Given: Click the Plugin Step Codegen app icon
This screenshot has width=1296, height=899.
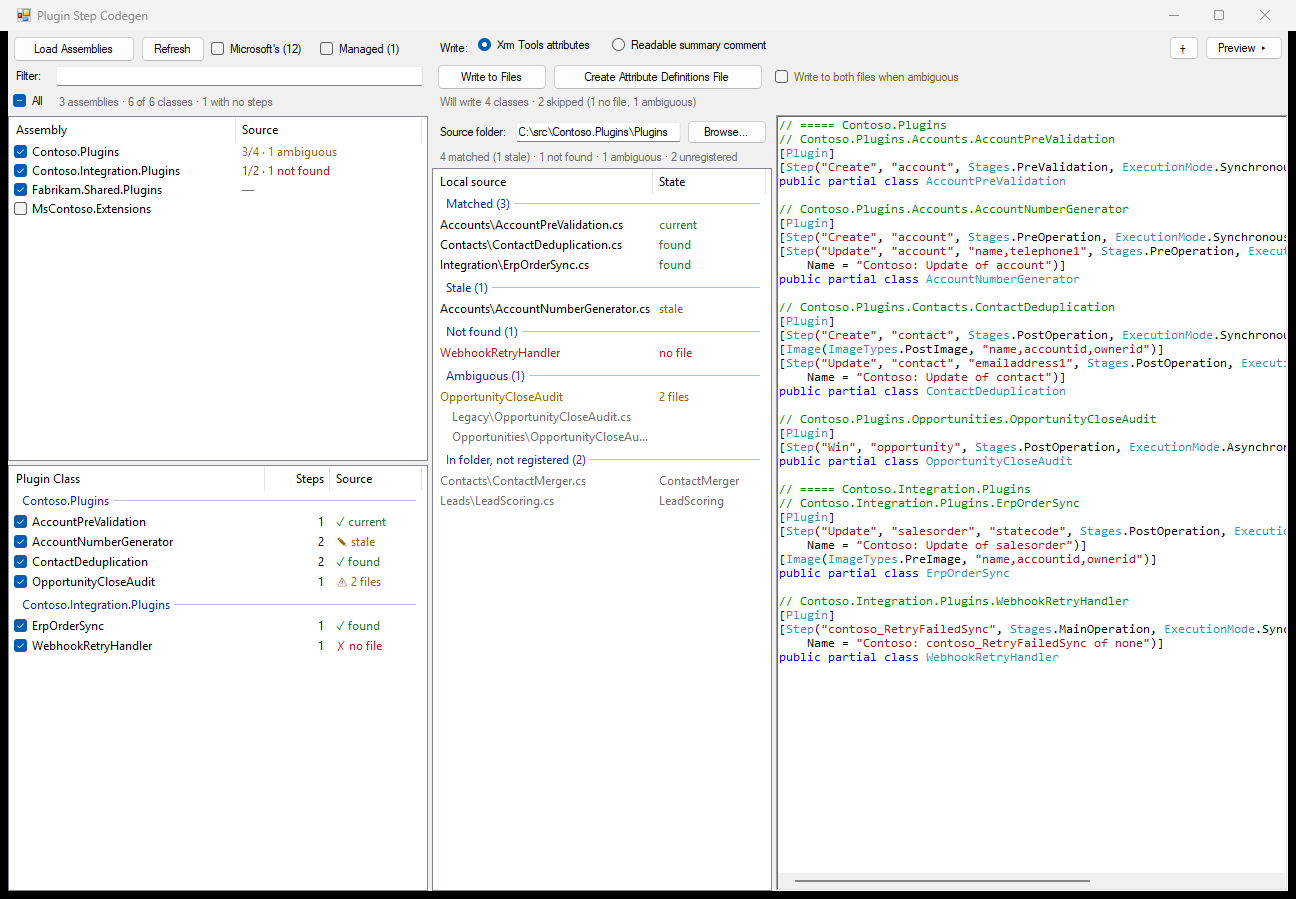Looking at the screenshot, I should click(x=24, y=16).
